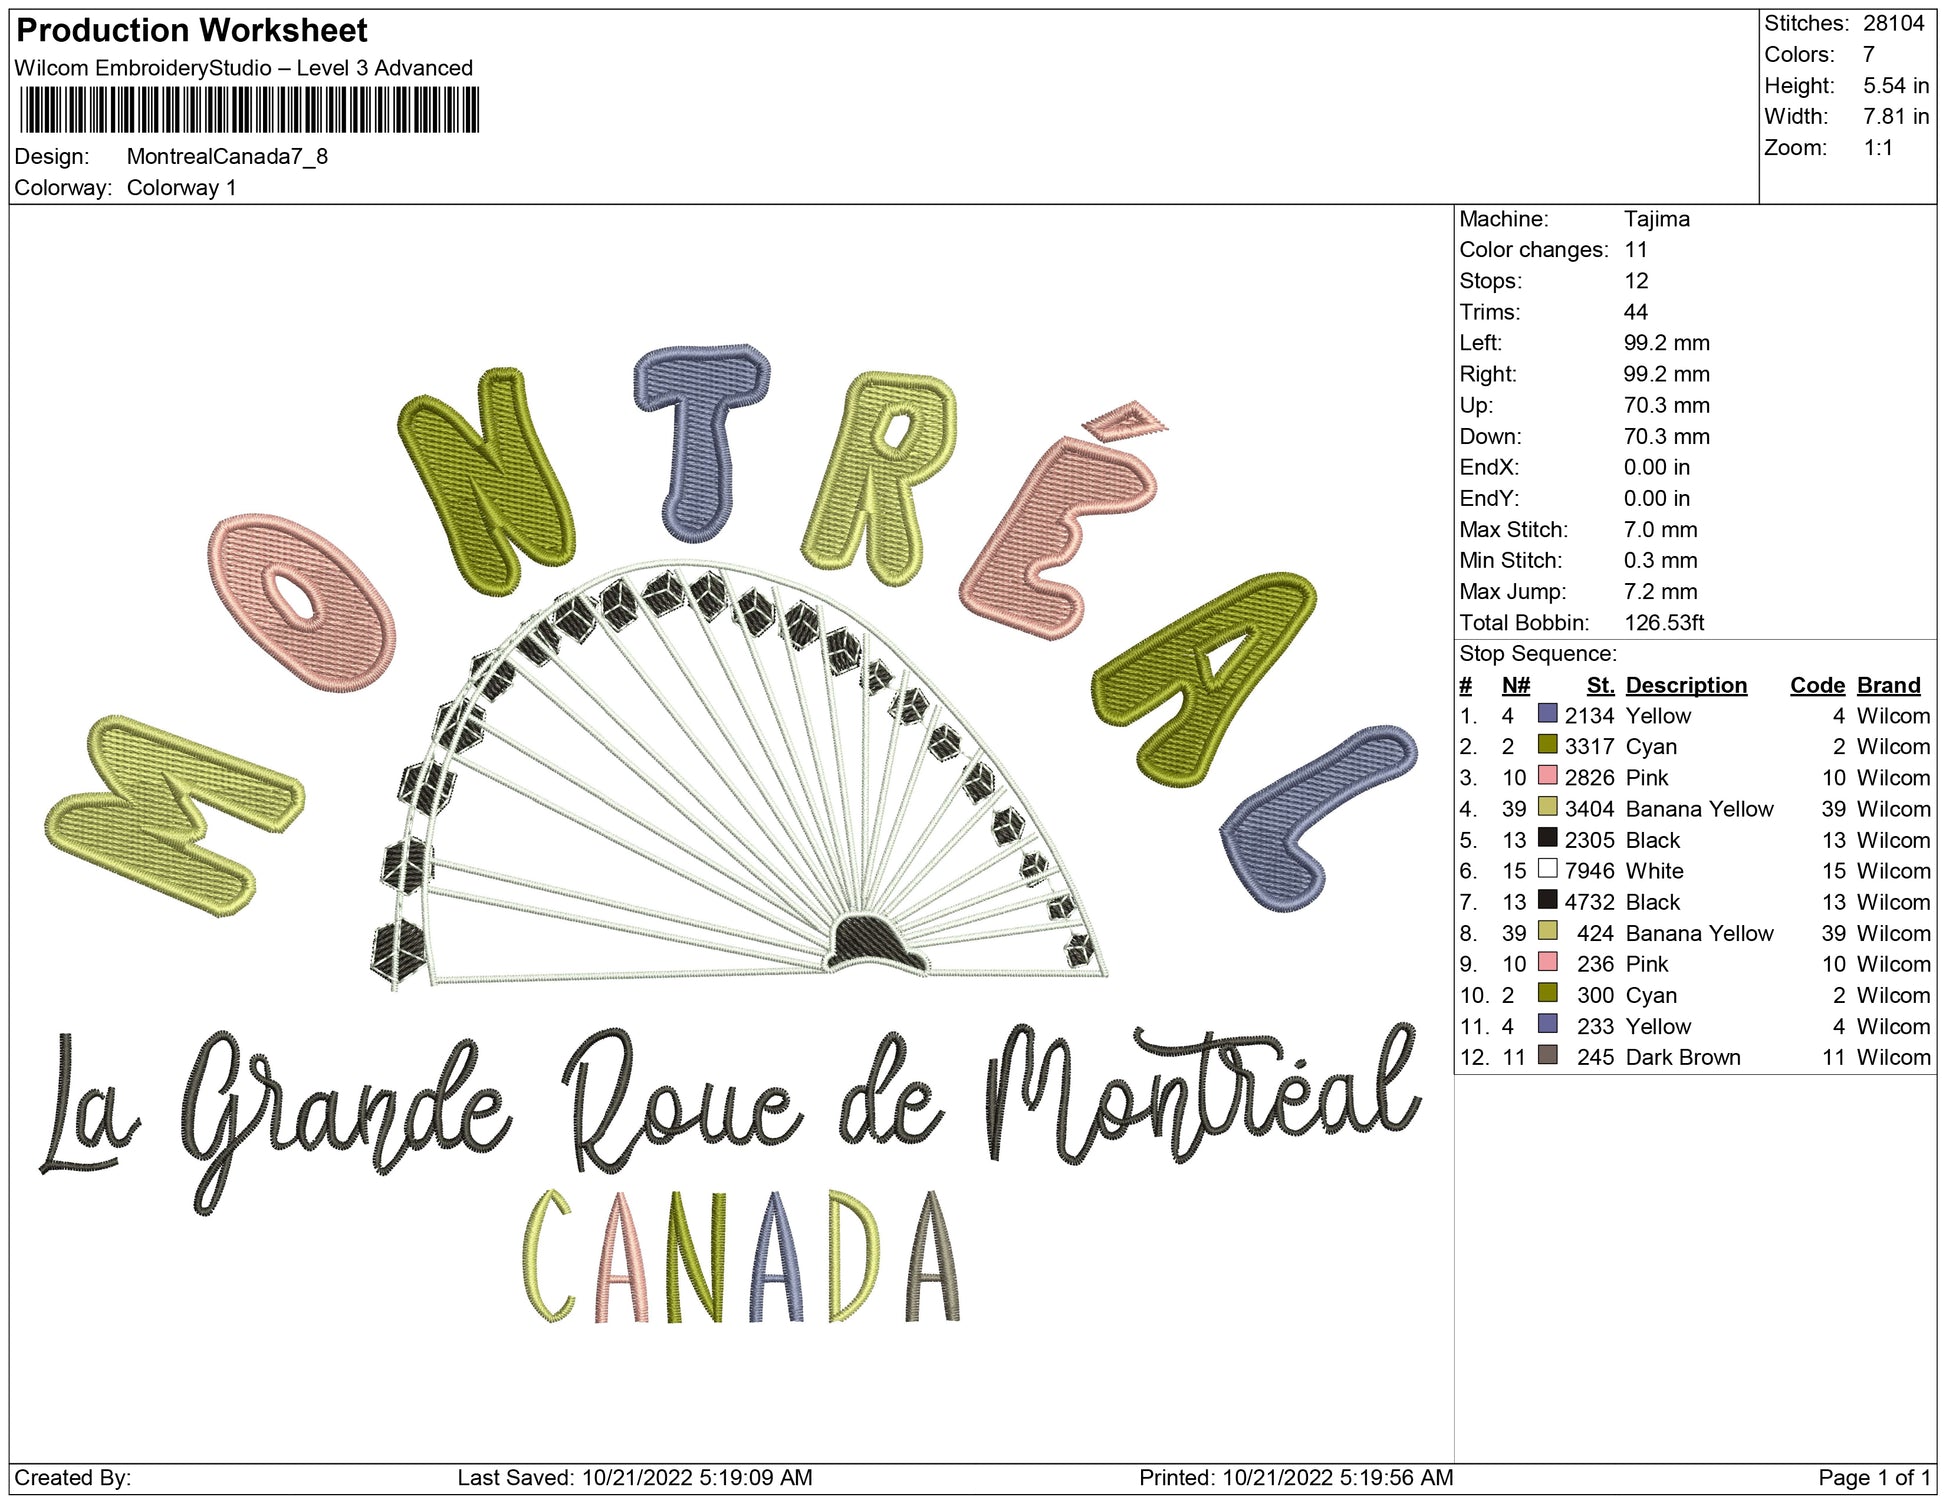Click the blue swatch in stop 1
1946x1497 pixels.
[x=1547, y=714]
